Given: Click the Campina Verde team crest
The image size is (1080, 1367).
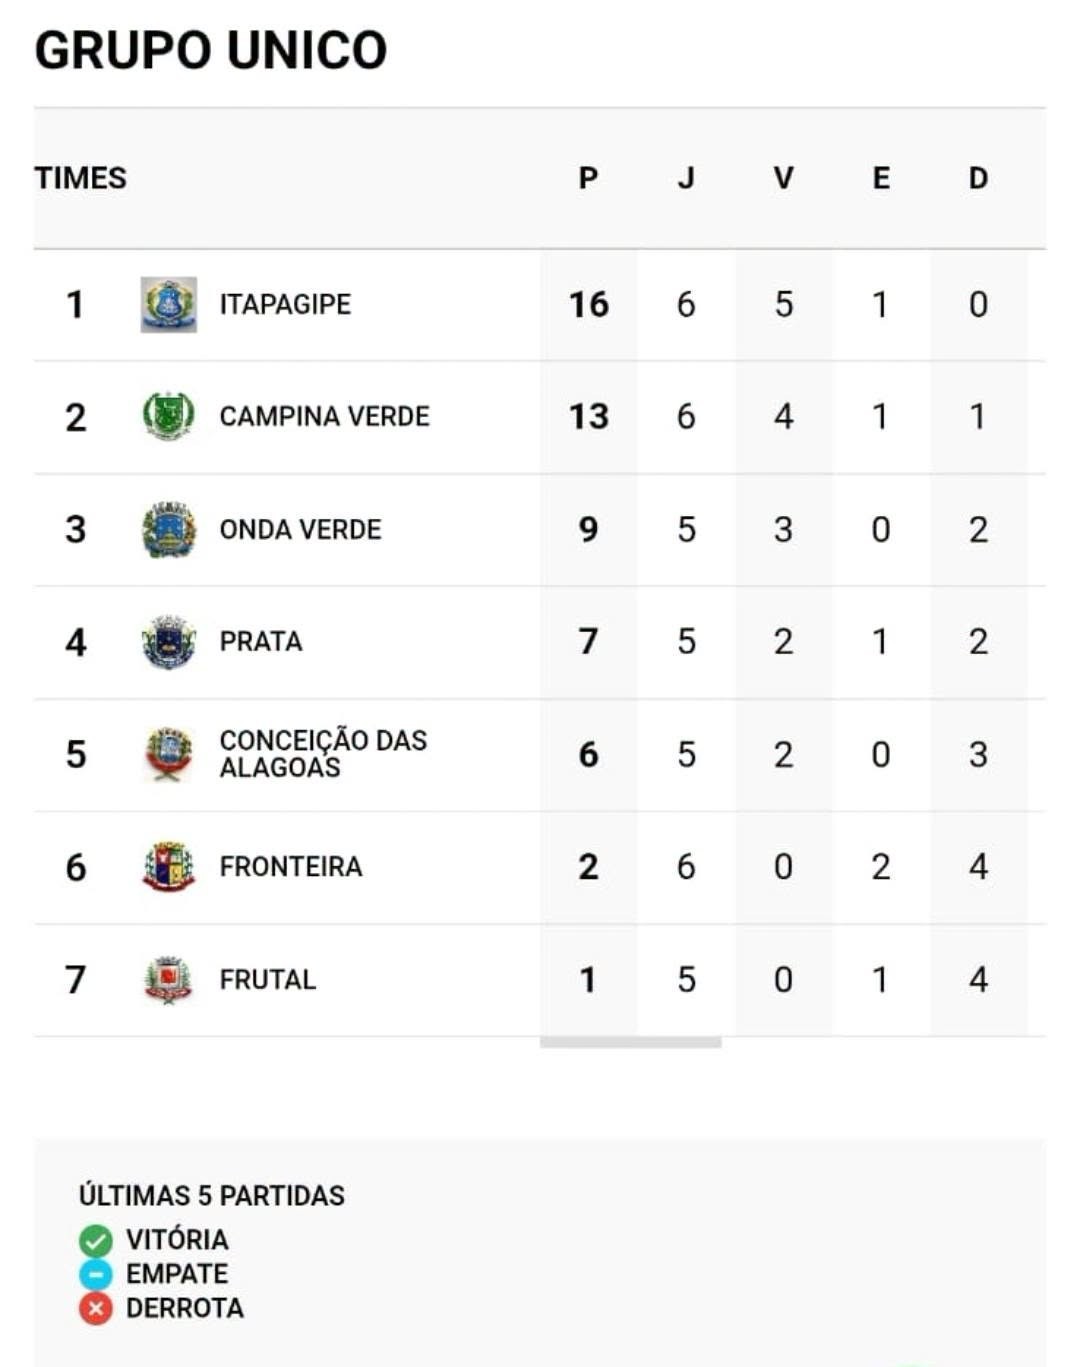Looking at the screenshot, I should (168, 417).
